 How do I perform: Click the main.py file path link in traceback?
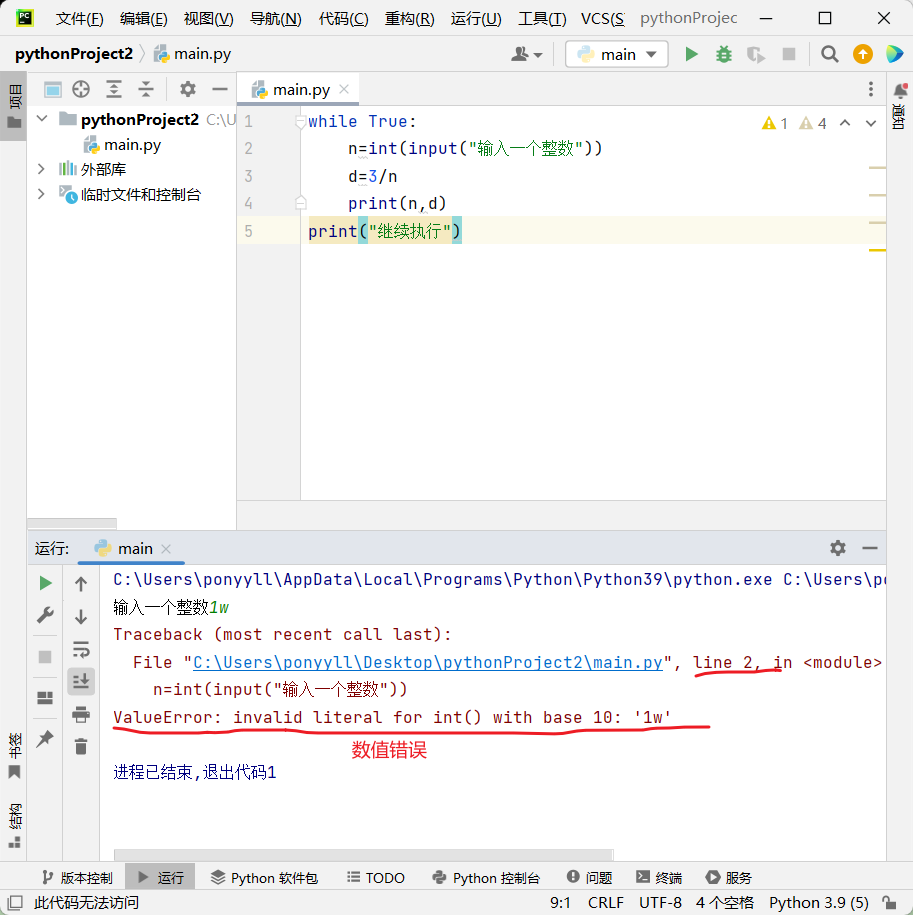[427, 662]
